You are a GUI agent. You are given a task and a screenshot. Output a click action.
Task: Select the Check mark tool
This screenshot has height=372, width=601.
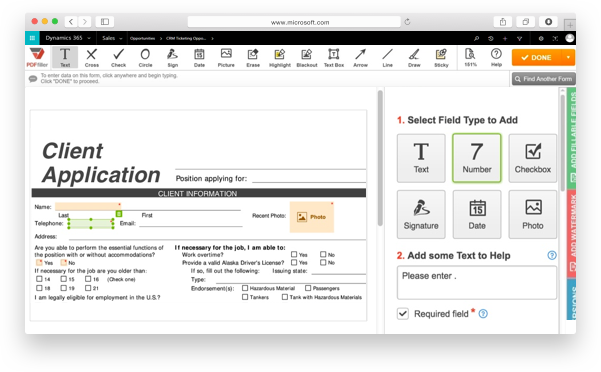118,57
